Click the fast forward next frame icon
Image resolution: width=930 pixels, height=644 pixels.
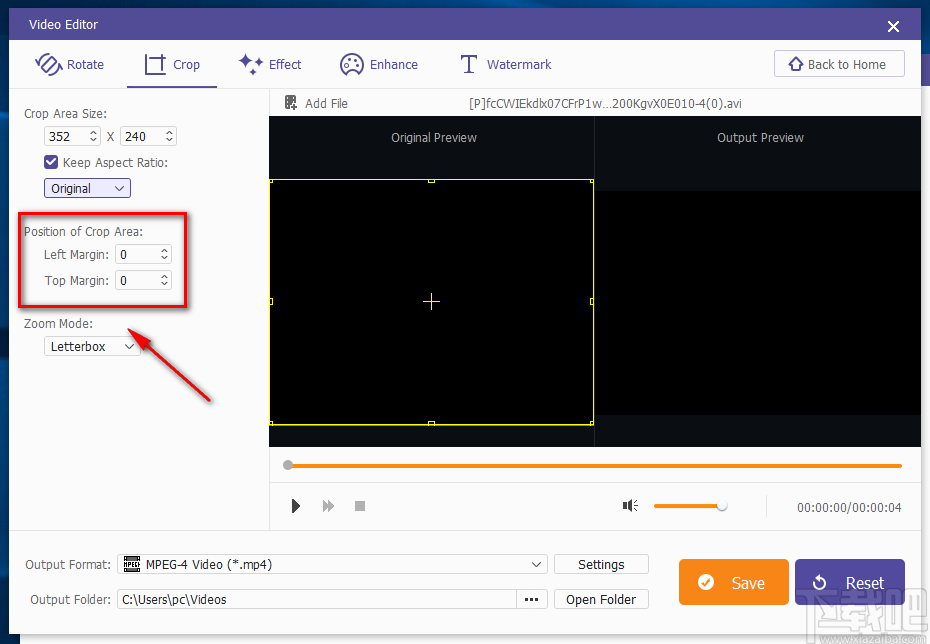(328, 506)
